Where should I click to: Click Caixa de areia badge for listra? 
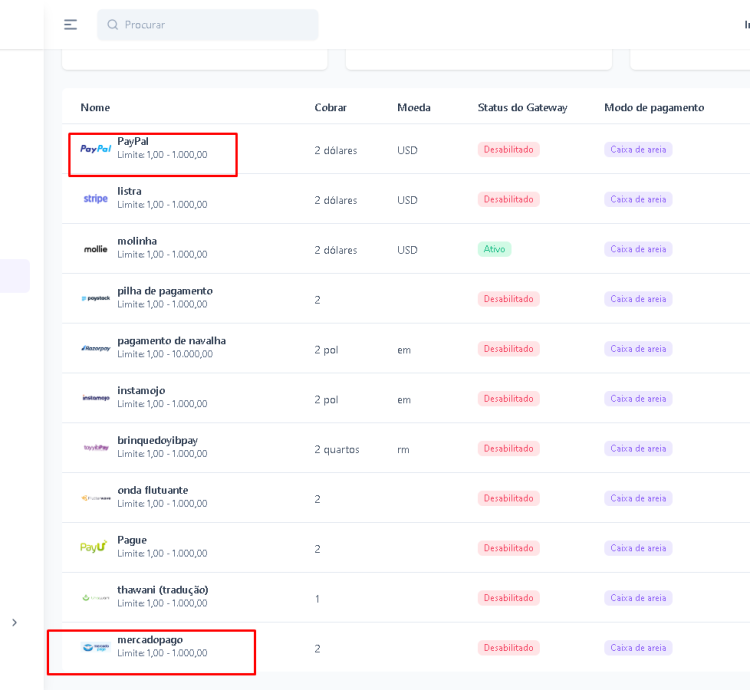pos(638,199)
